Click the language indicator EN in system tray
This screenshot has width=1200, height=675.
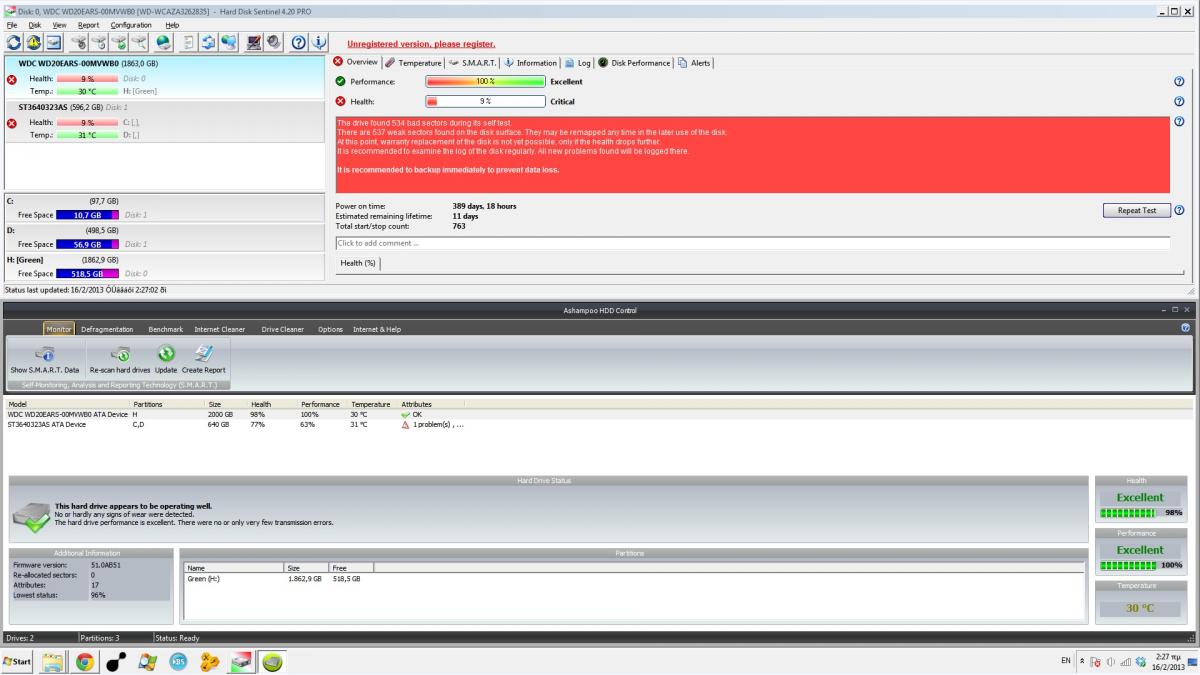tap(1066, 662)
